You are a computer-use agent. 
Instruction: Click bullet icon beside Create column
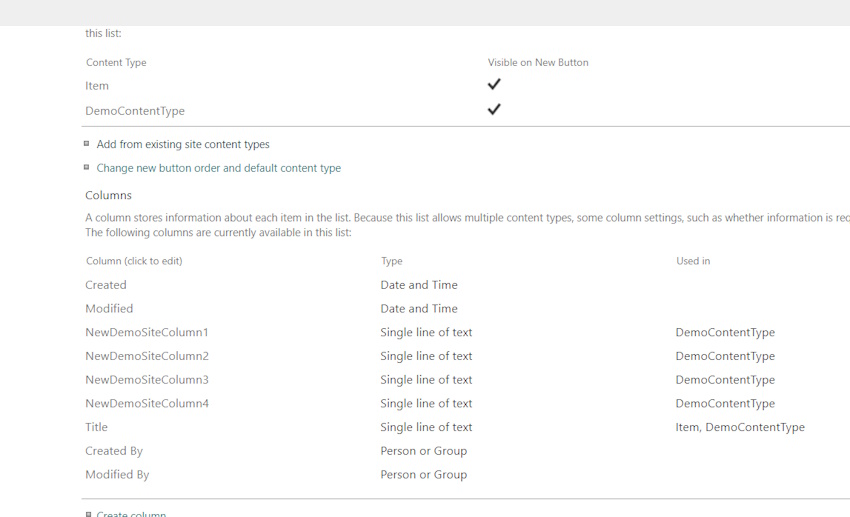[x=88, y=514]
